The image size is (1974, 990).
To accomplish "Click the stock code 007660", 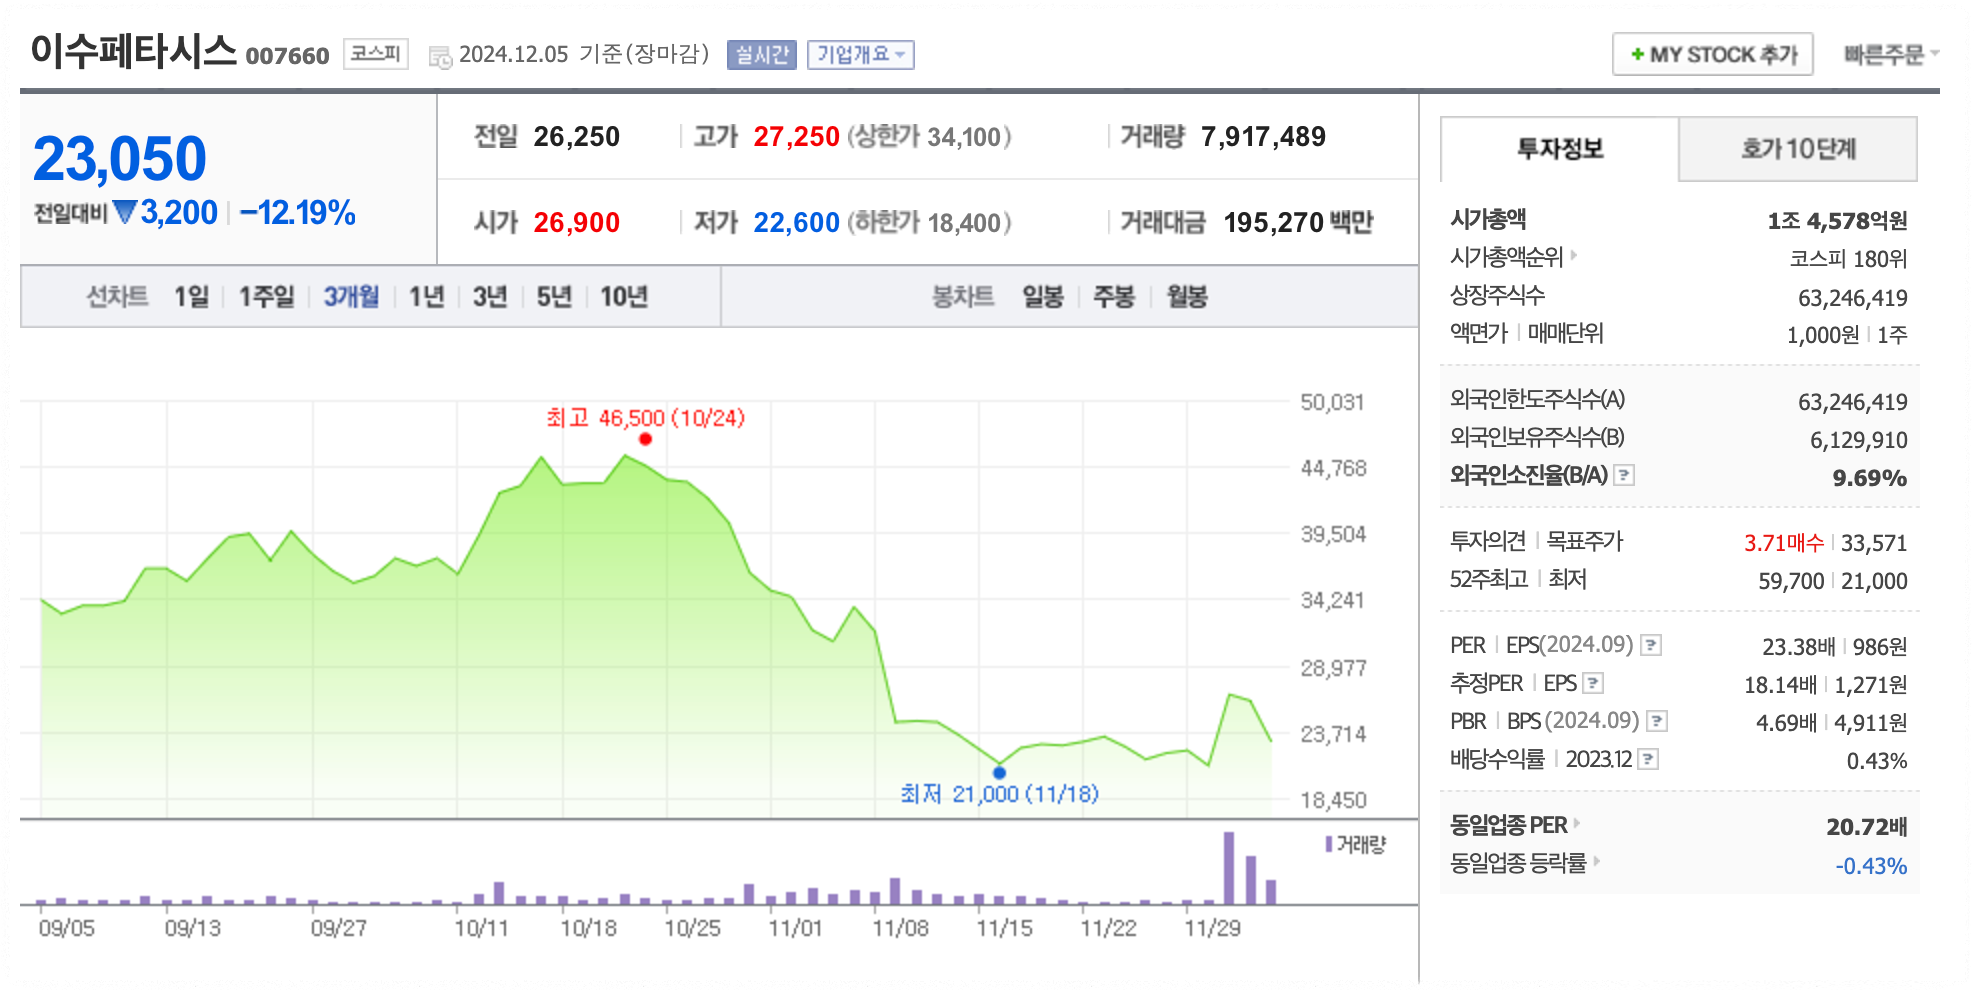I will [288, 56].
